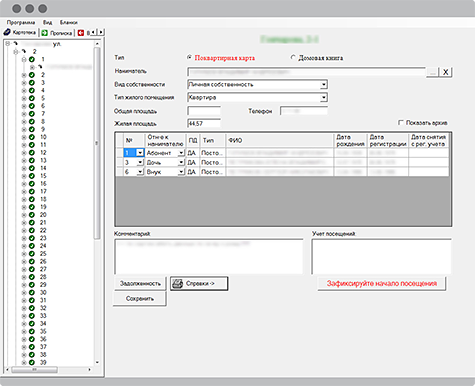Click green check icon of apartment 7
This screenshot has height=386, width=475.
32,114
